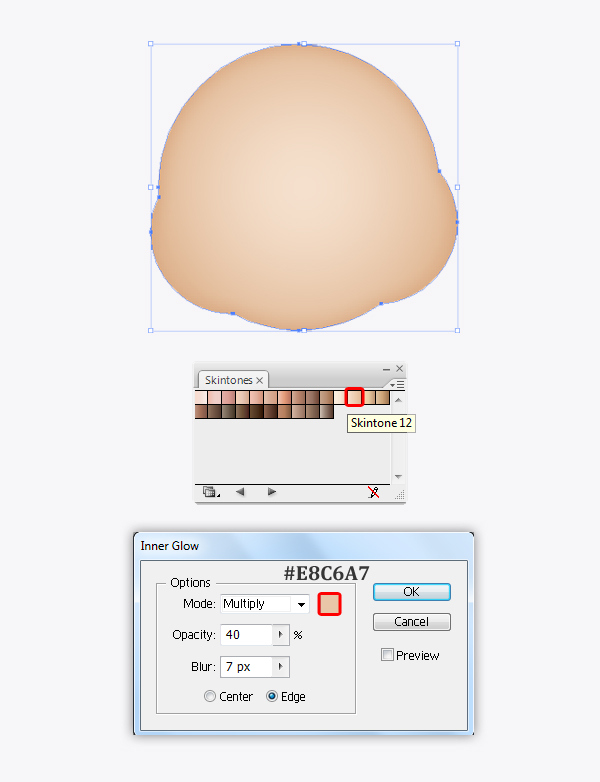This screenshot has width=600, height=782.
Task: Open the Opacity value arrow popup
Action: pyautogui.click(x=281, y=635)
